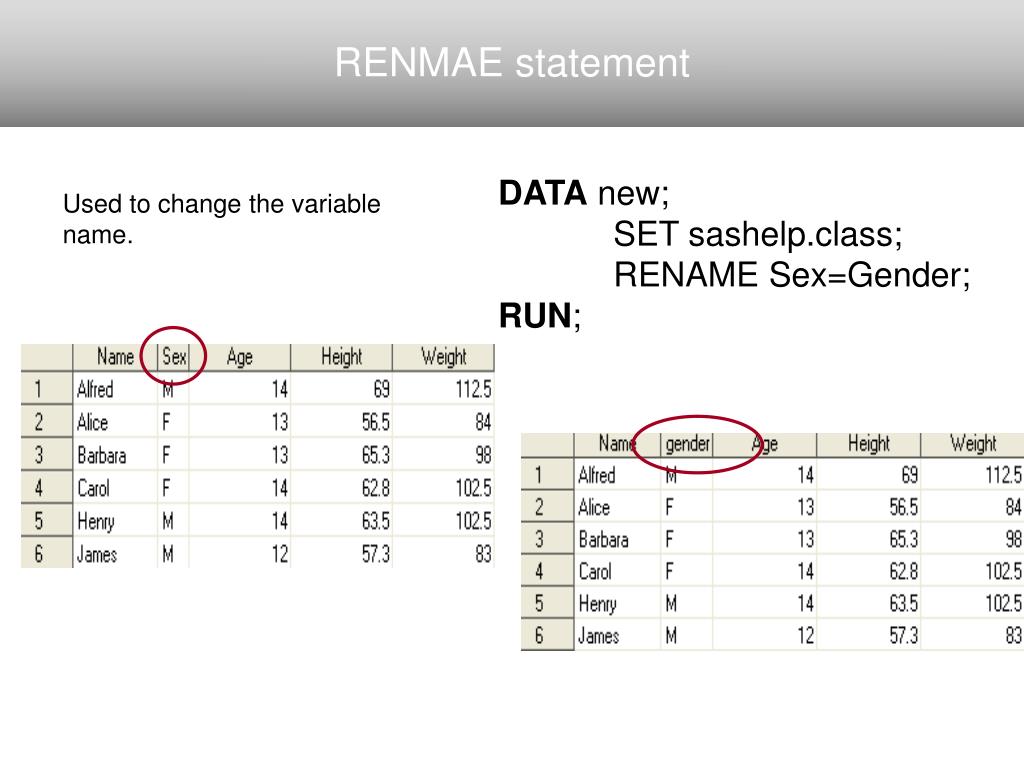The width and height of the screenshot is (1024, 768).
Task: Select Carol in the Sex table
Action: (93, 488)
